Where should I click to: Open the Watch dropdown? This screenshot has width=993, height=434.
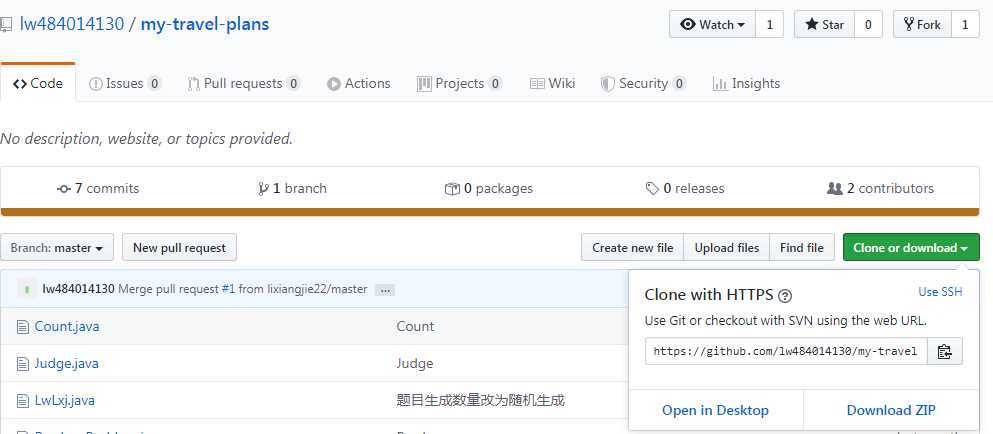[712, 25]
